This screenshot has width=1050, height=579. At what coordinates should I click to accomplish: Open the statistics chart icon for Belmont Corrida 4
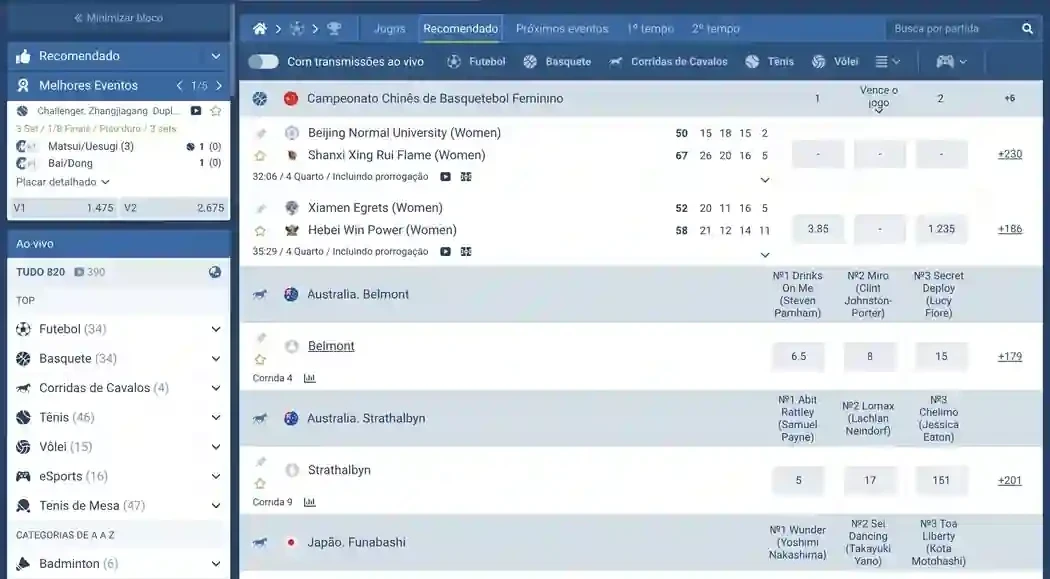coord(309,378)
